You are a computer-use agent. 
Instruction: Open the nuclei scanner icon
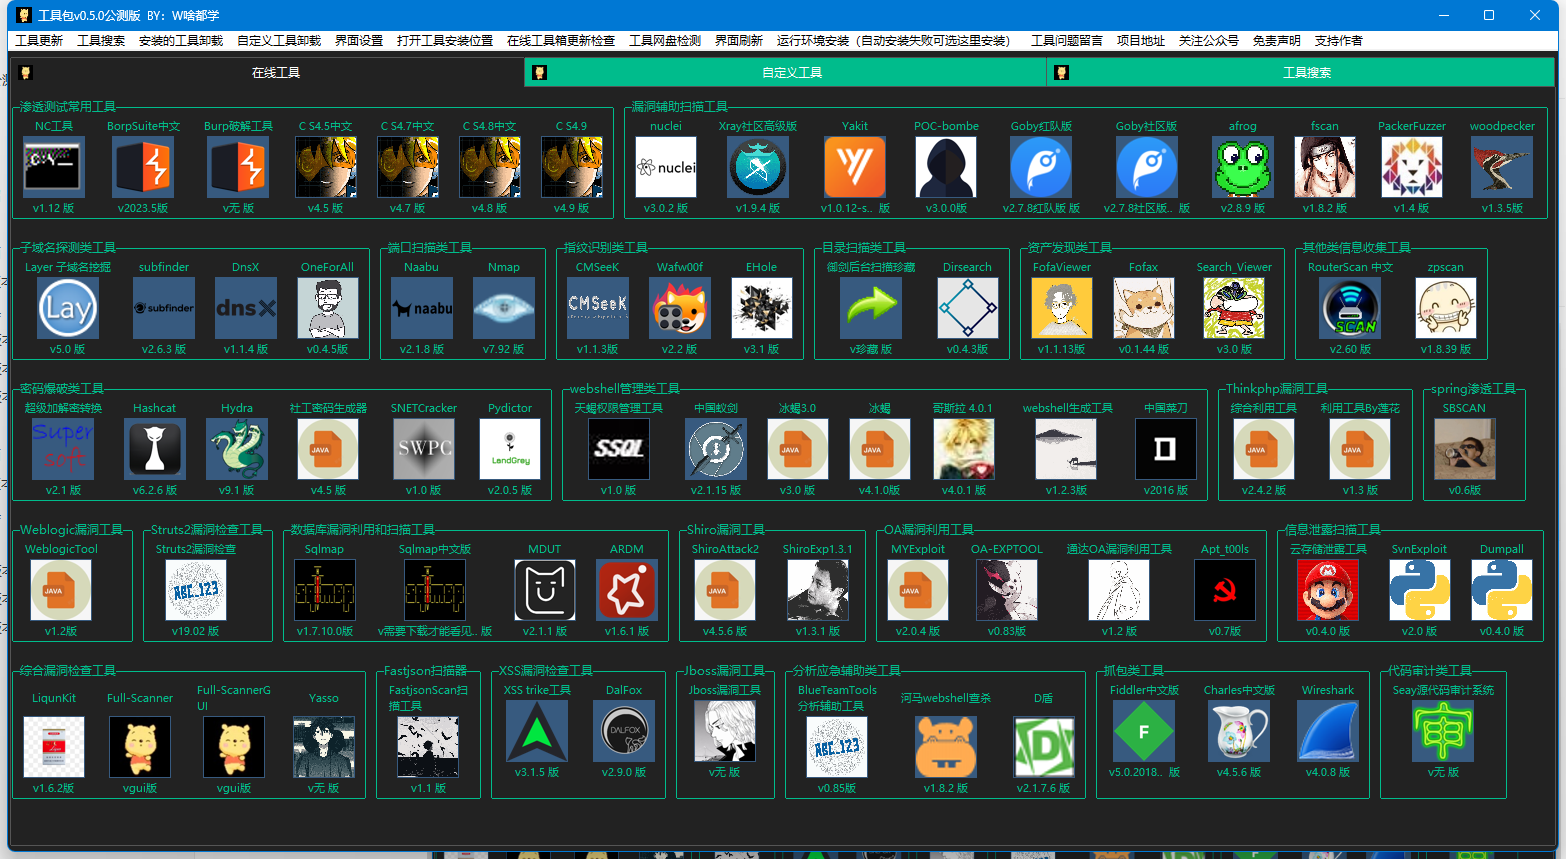666,167
